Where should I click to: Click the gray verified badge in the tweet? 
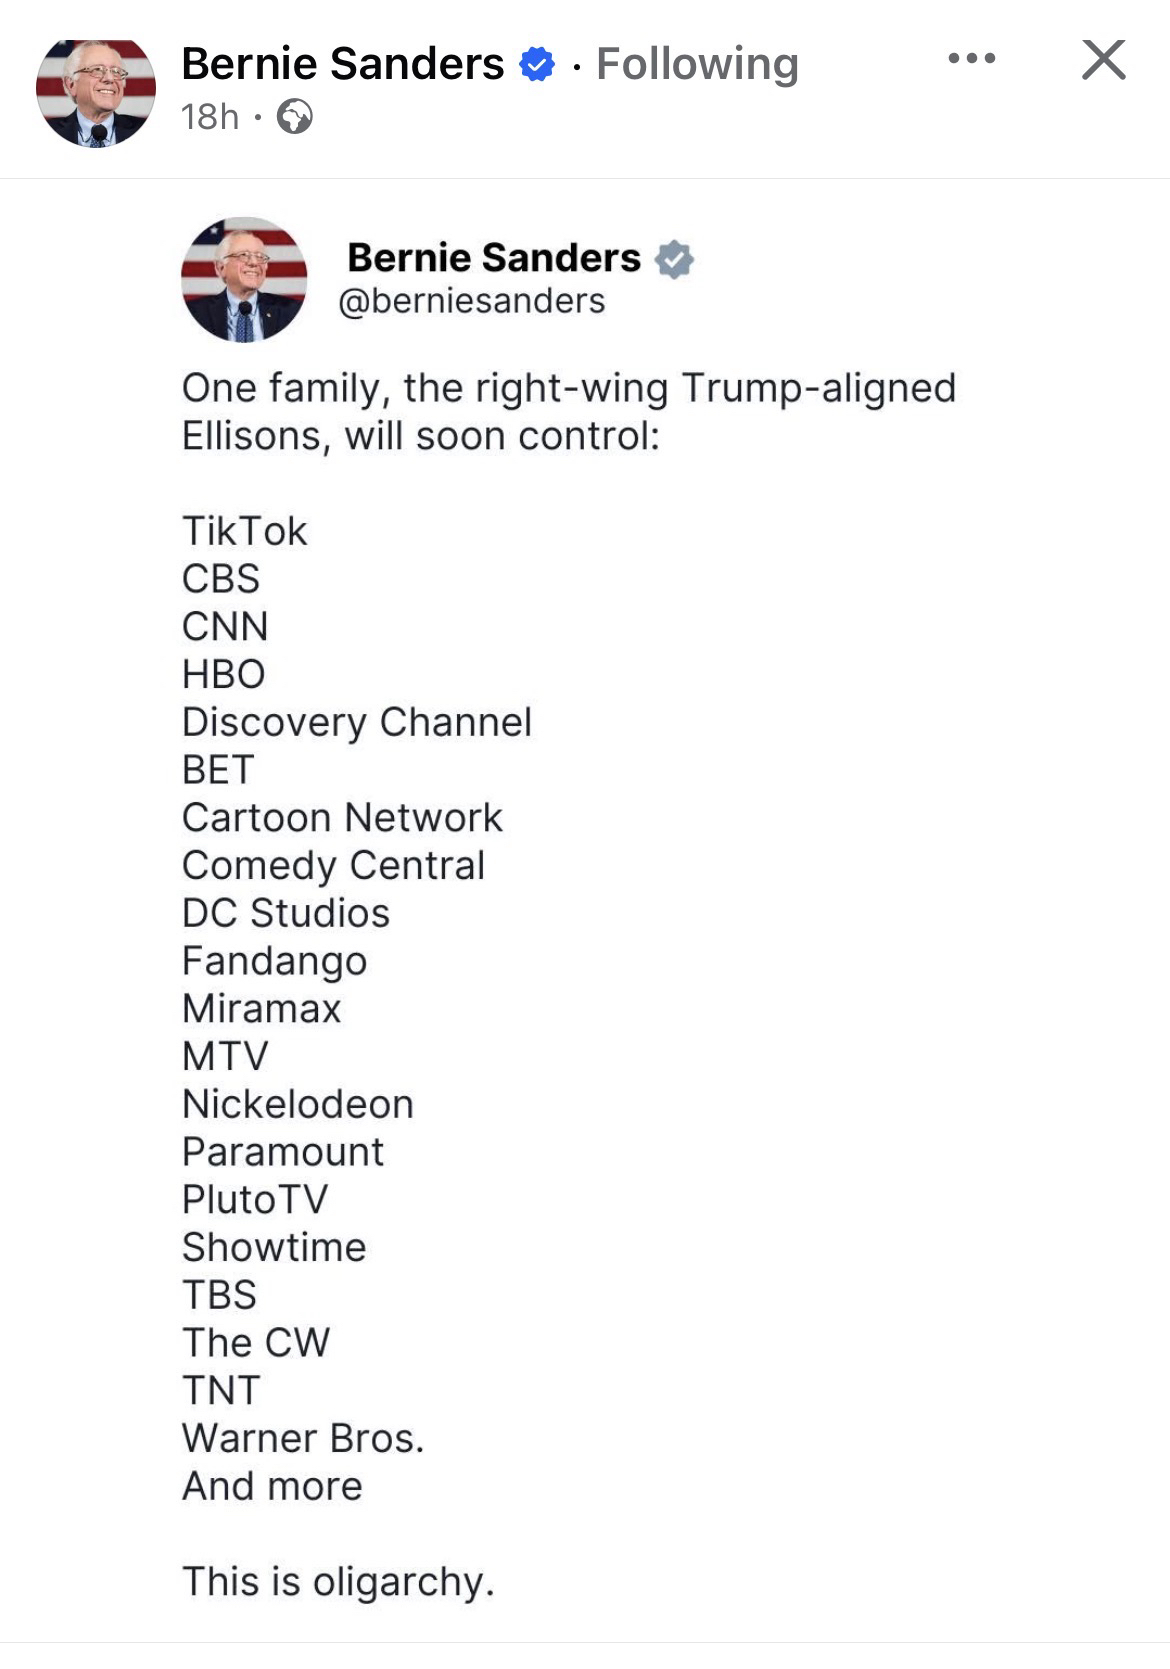[674, 259]
